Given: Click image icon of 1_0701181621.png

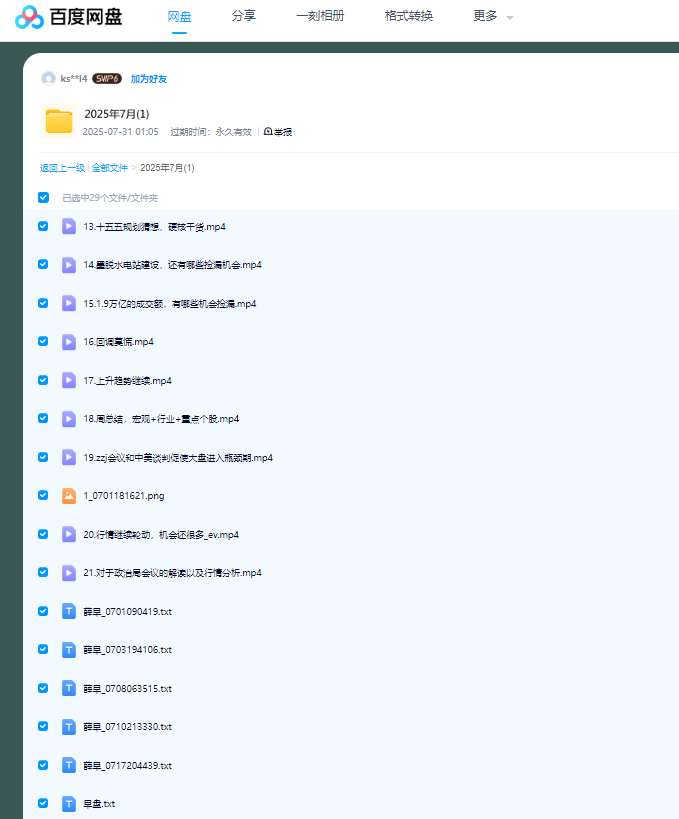Looking at the screenshot, I should [69, 496].
